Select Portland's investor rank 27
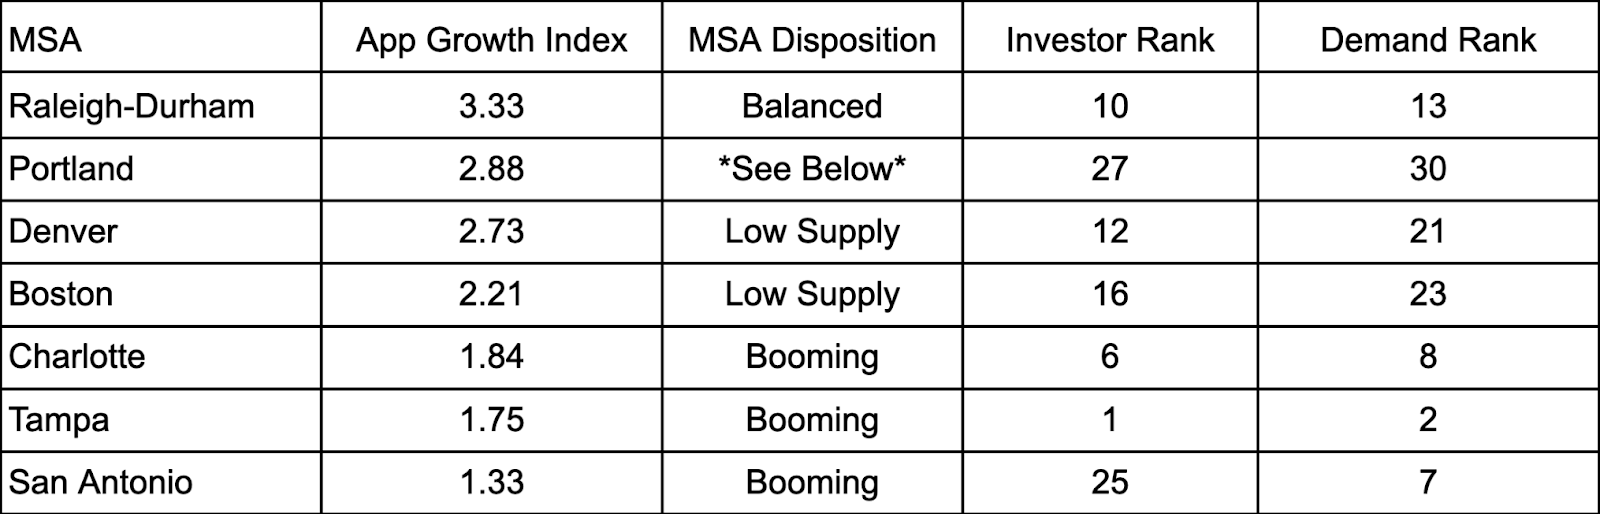 tap(1109, 168)
